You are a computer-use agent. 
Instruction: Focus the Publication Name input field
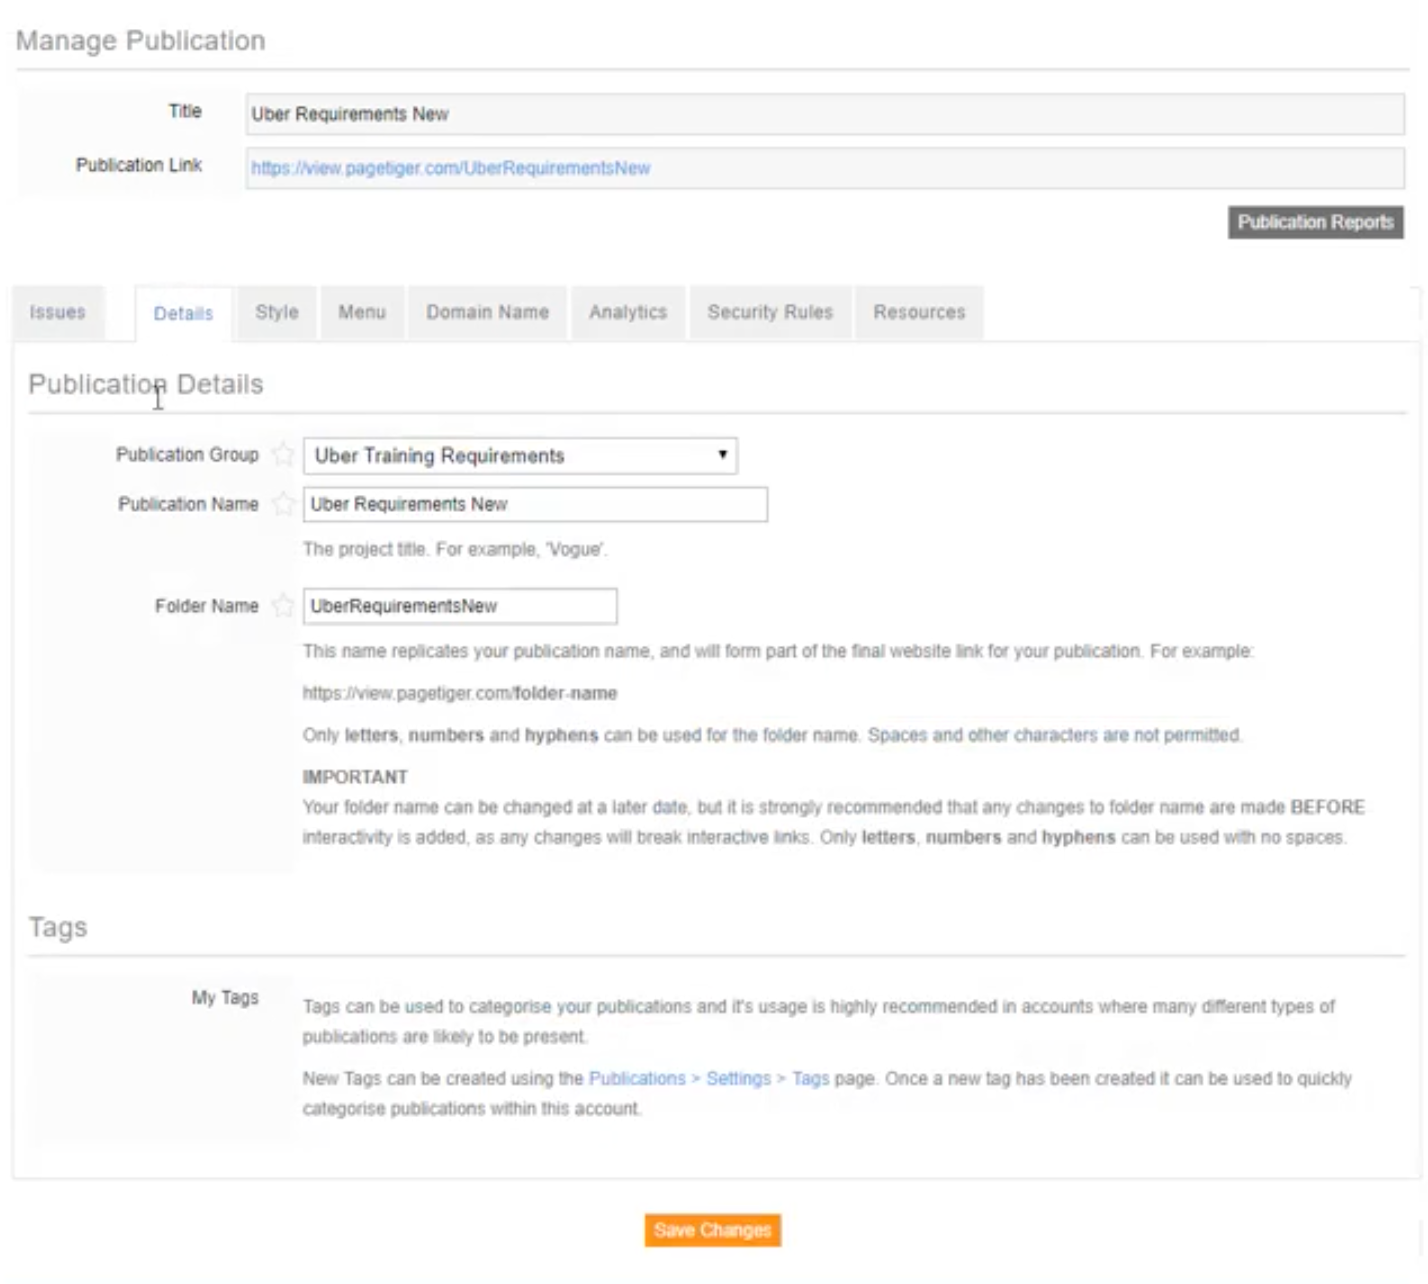[535, 504]
